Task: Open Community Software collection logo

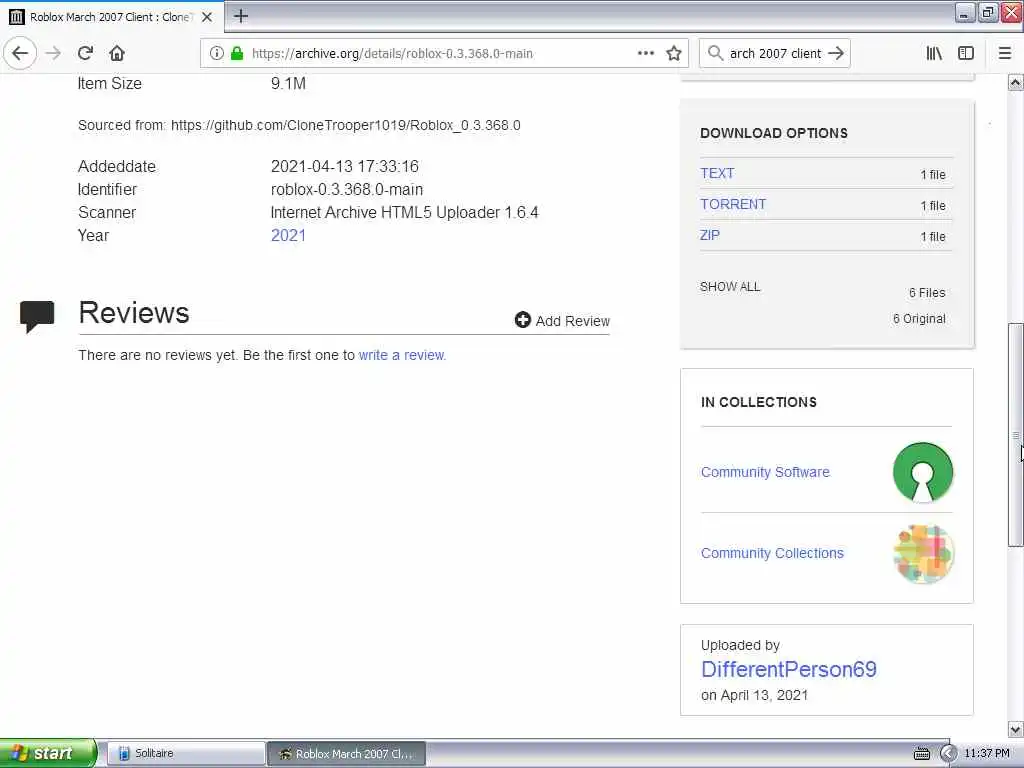Action: click(x=923, y=472)
